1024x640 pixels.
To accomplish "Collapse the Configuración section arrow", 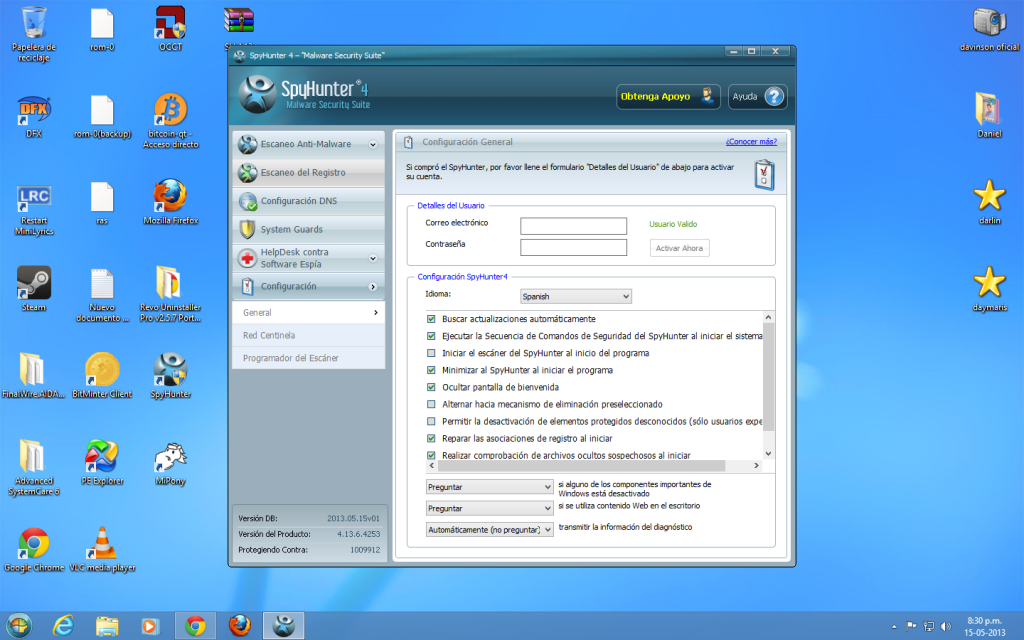I will (373, 287).
